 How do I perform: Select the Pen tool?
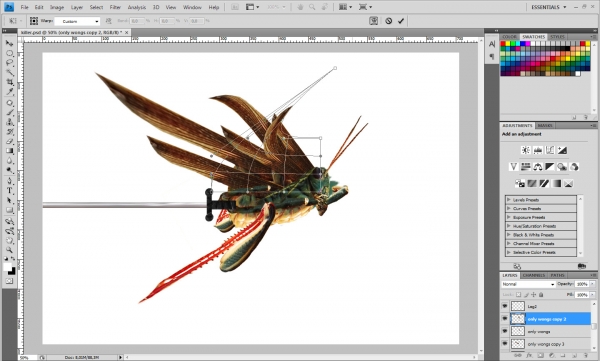pos(10,181)
